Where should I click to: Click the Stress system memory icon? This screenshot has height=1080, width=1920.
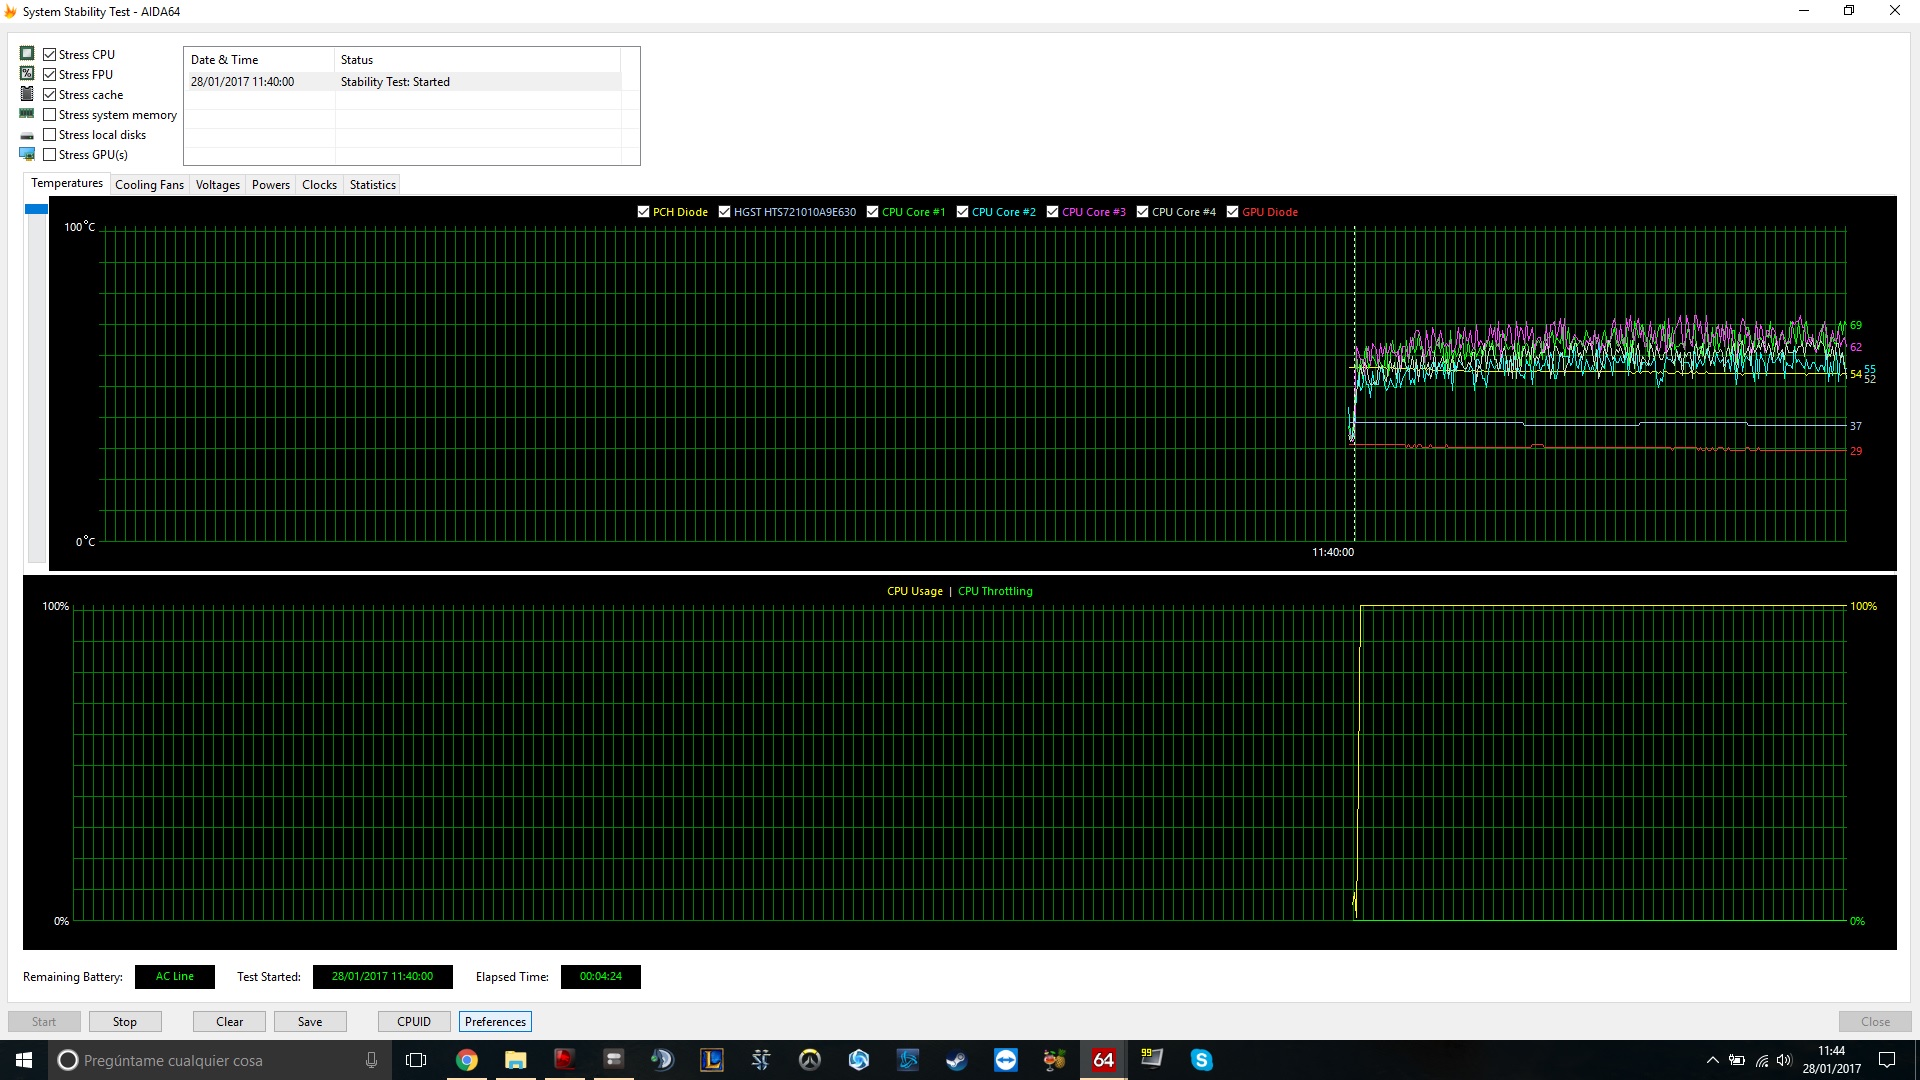click(x=27, y=114)
